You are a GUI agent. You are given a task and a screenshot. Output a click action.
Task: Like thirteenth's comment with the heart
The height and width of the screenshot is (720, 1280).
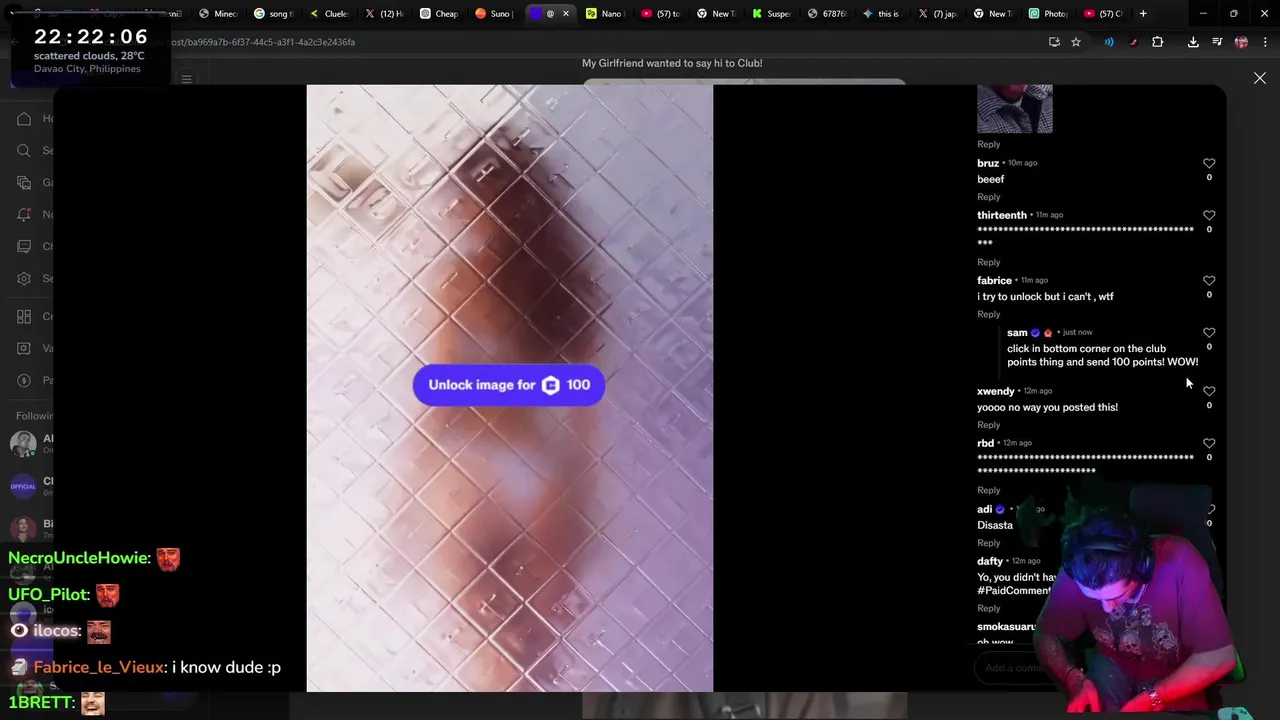(x=1209, y=215)
